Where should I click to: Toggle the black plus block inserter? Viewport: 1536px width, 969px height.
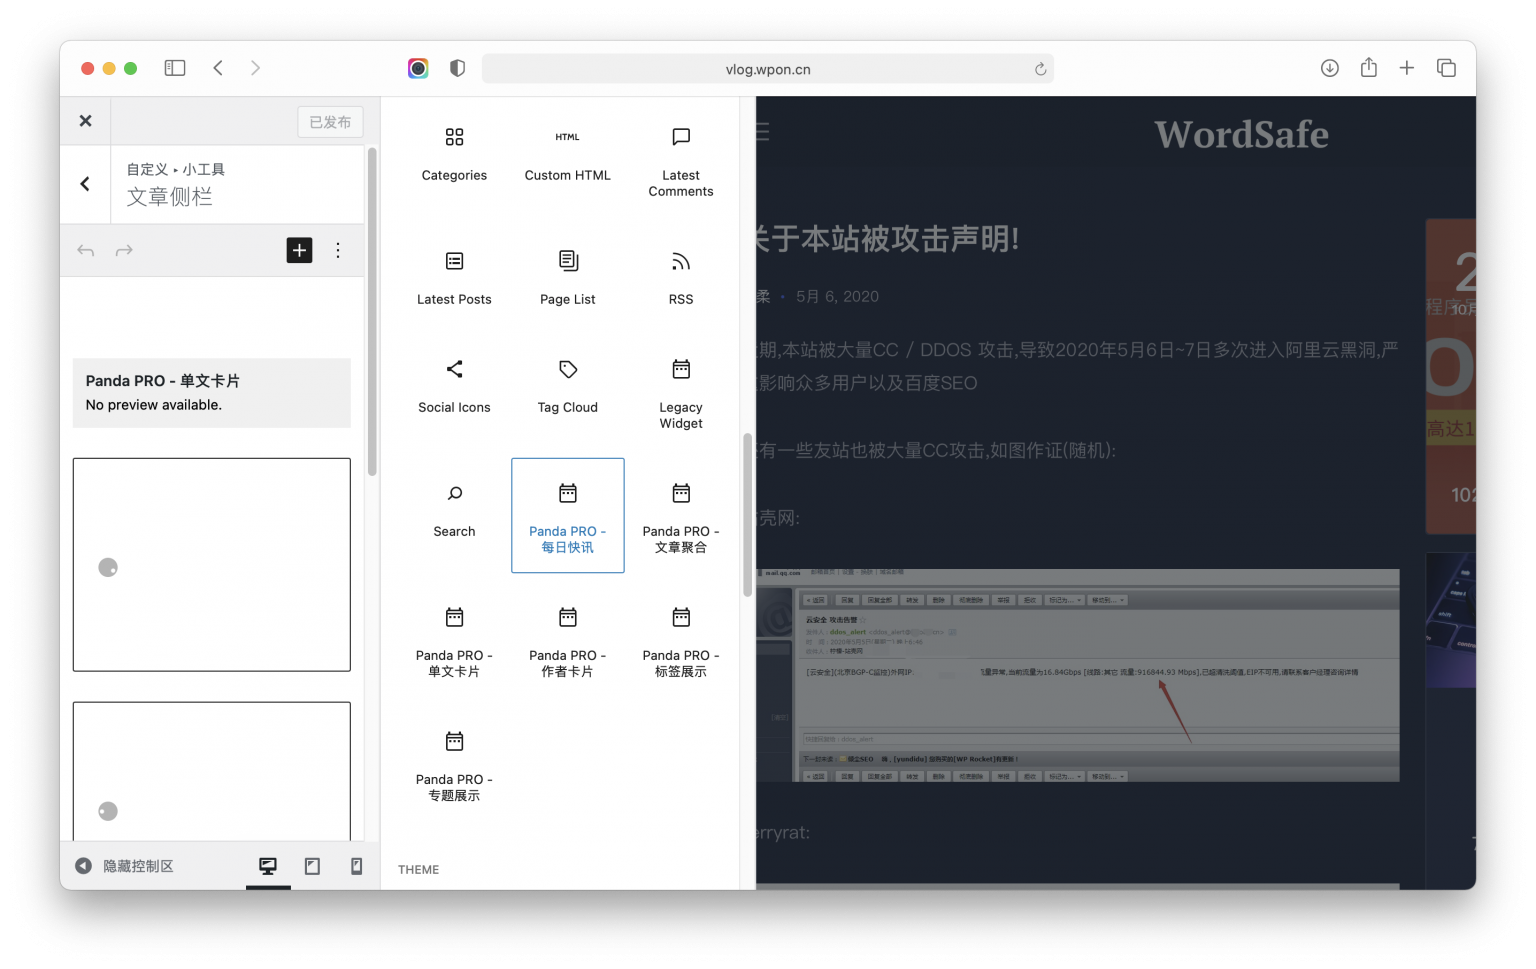299,250
